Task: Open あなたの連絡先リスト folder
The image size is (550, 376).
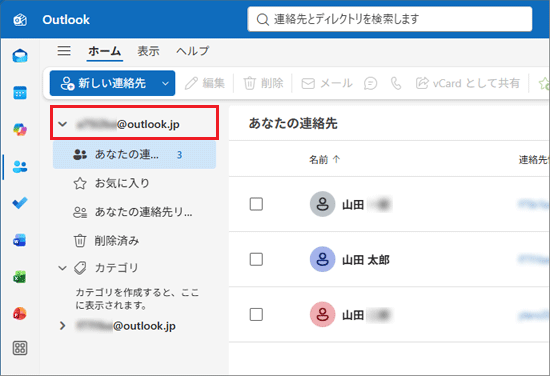Action: click(134, 212)
